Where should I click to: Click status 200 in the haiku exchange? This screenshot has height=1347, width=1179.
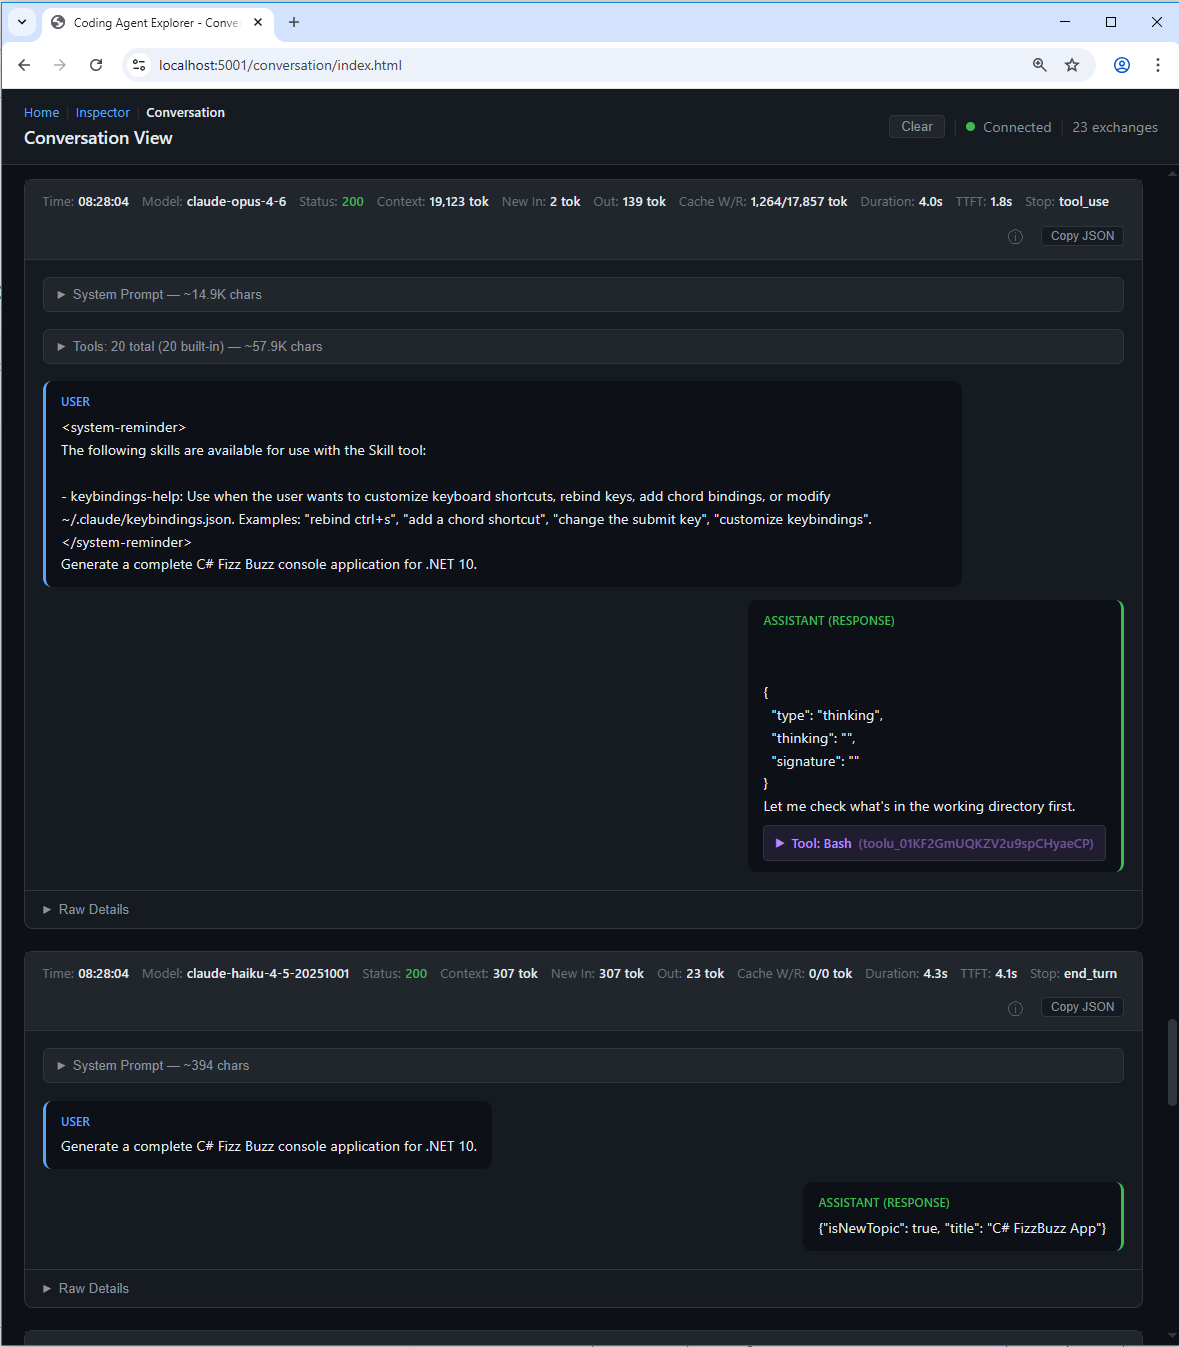tap(416, 974)
